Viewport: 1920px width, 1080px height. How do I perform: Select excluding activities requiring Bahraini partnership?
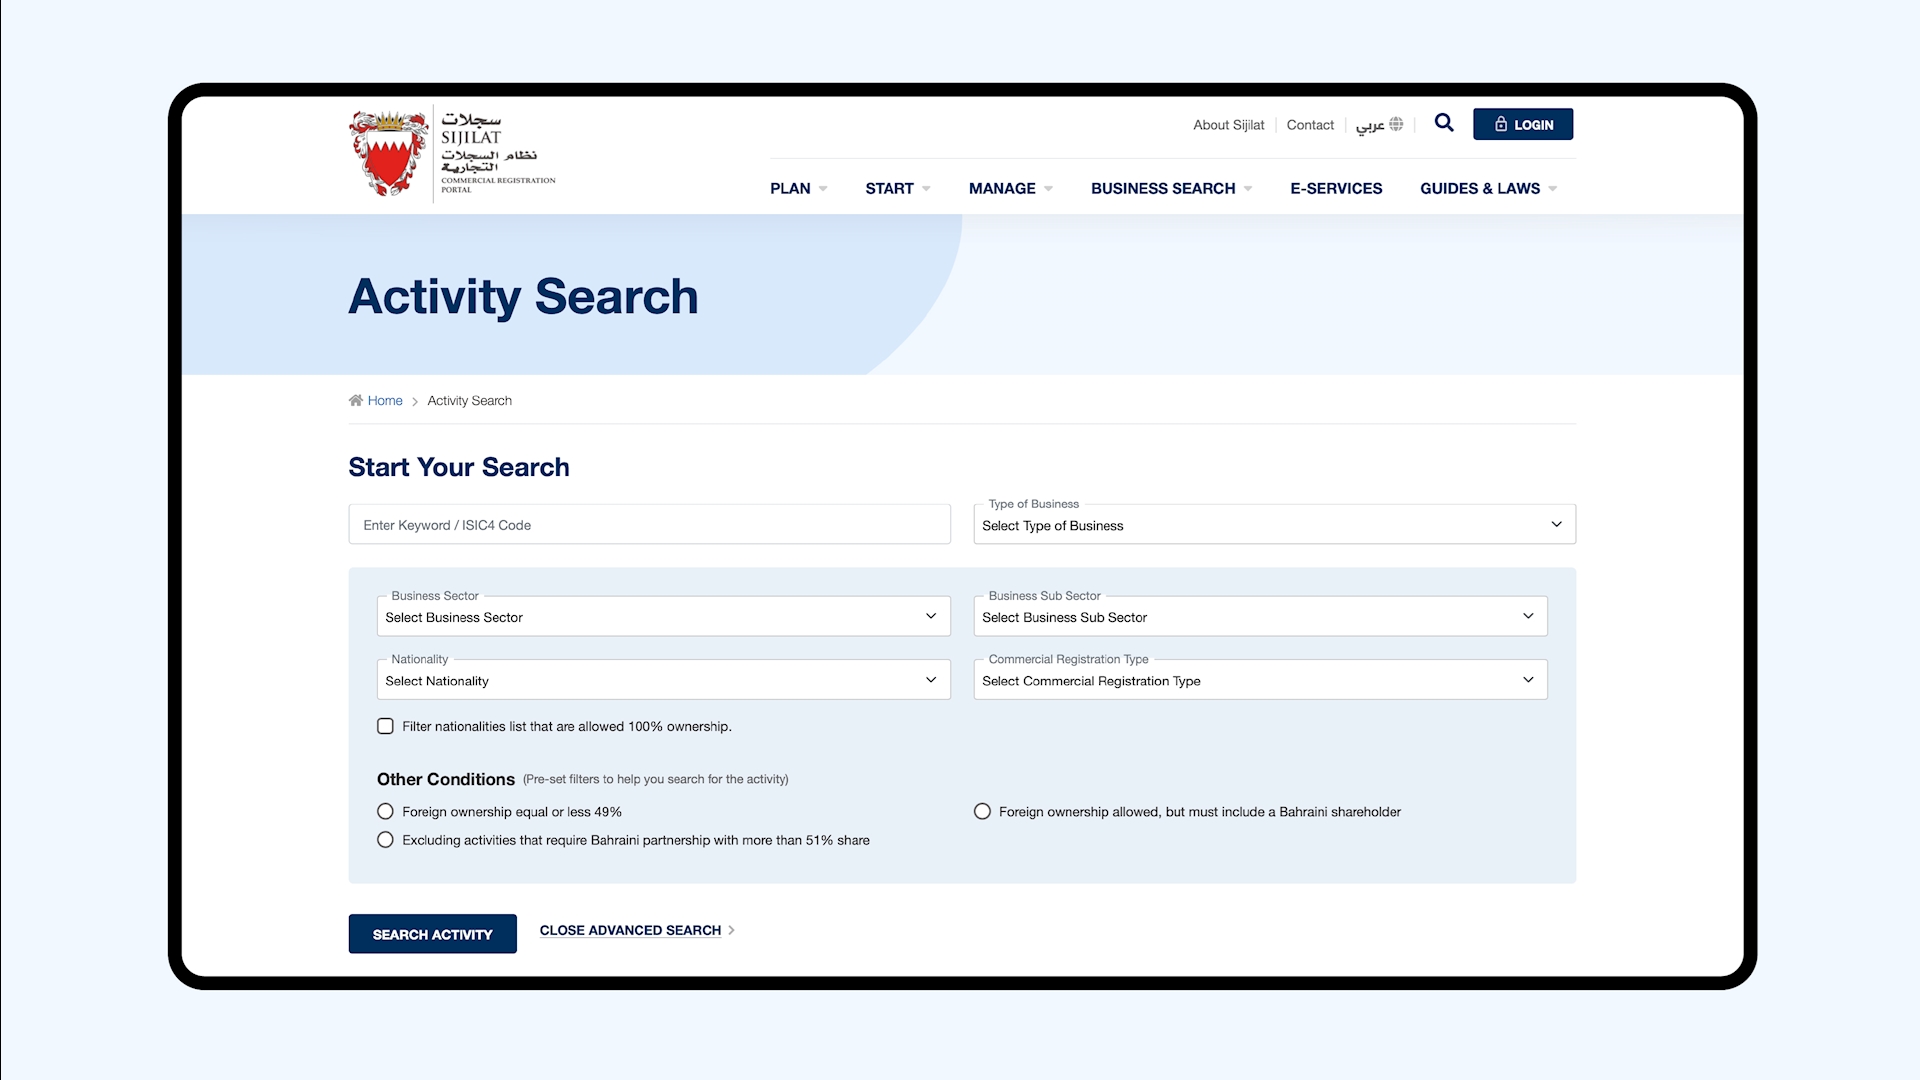[385, 840]
